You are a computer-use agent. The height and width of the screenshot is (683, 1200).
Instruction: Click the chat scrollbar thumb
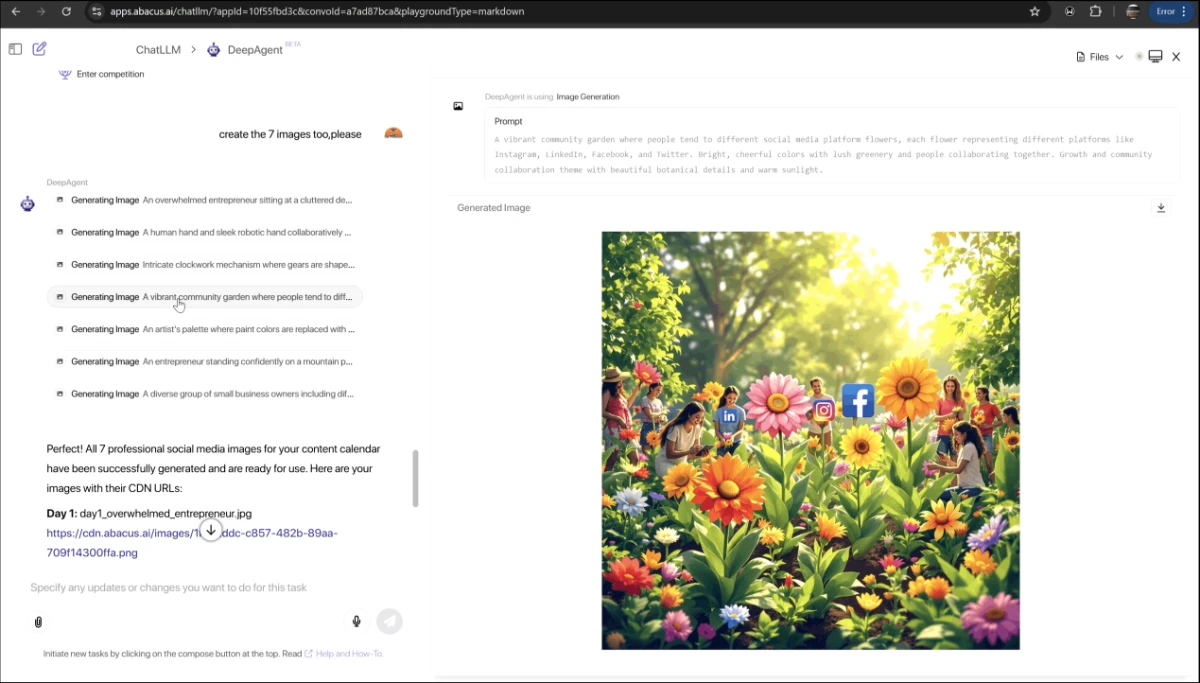click(x=415, y=478)
